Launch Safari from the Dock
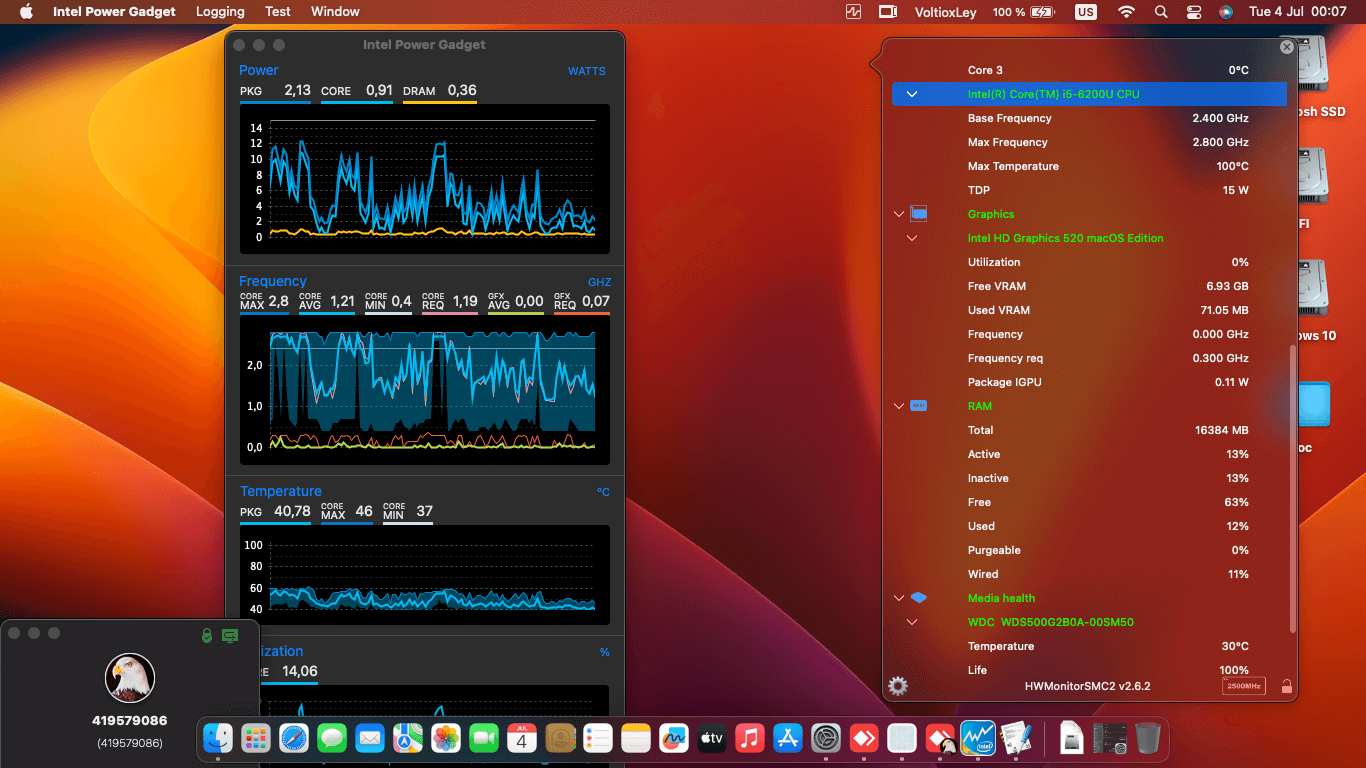Screen dimensions: 1366x768 (294, 738)
